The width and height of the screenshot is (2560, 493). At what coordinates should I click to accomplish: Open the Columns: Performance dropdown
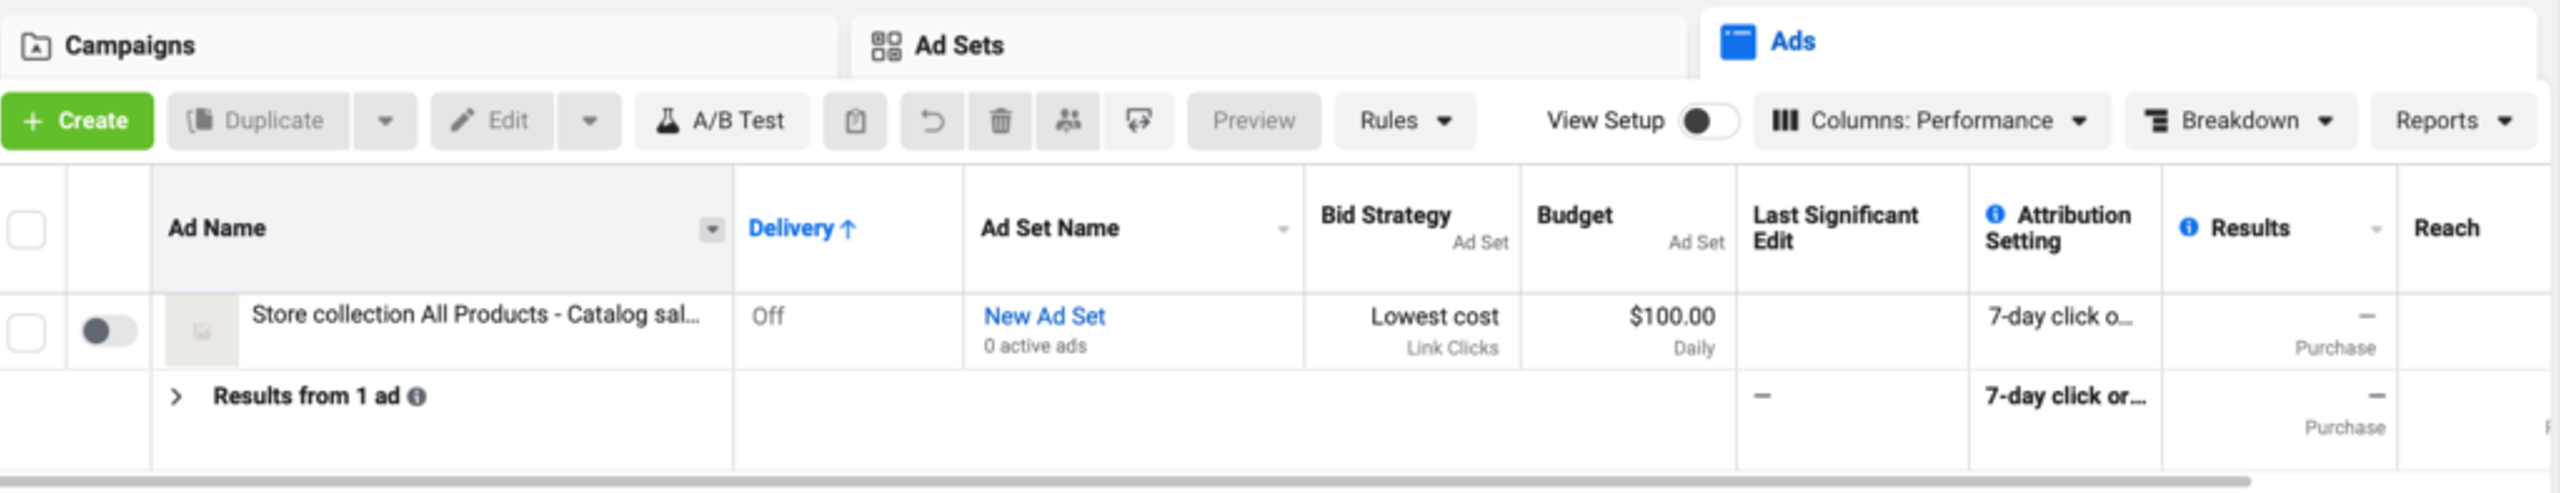click(1930, 121)
